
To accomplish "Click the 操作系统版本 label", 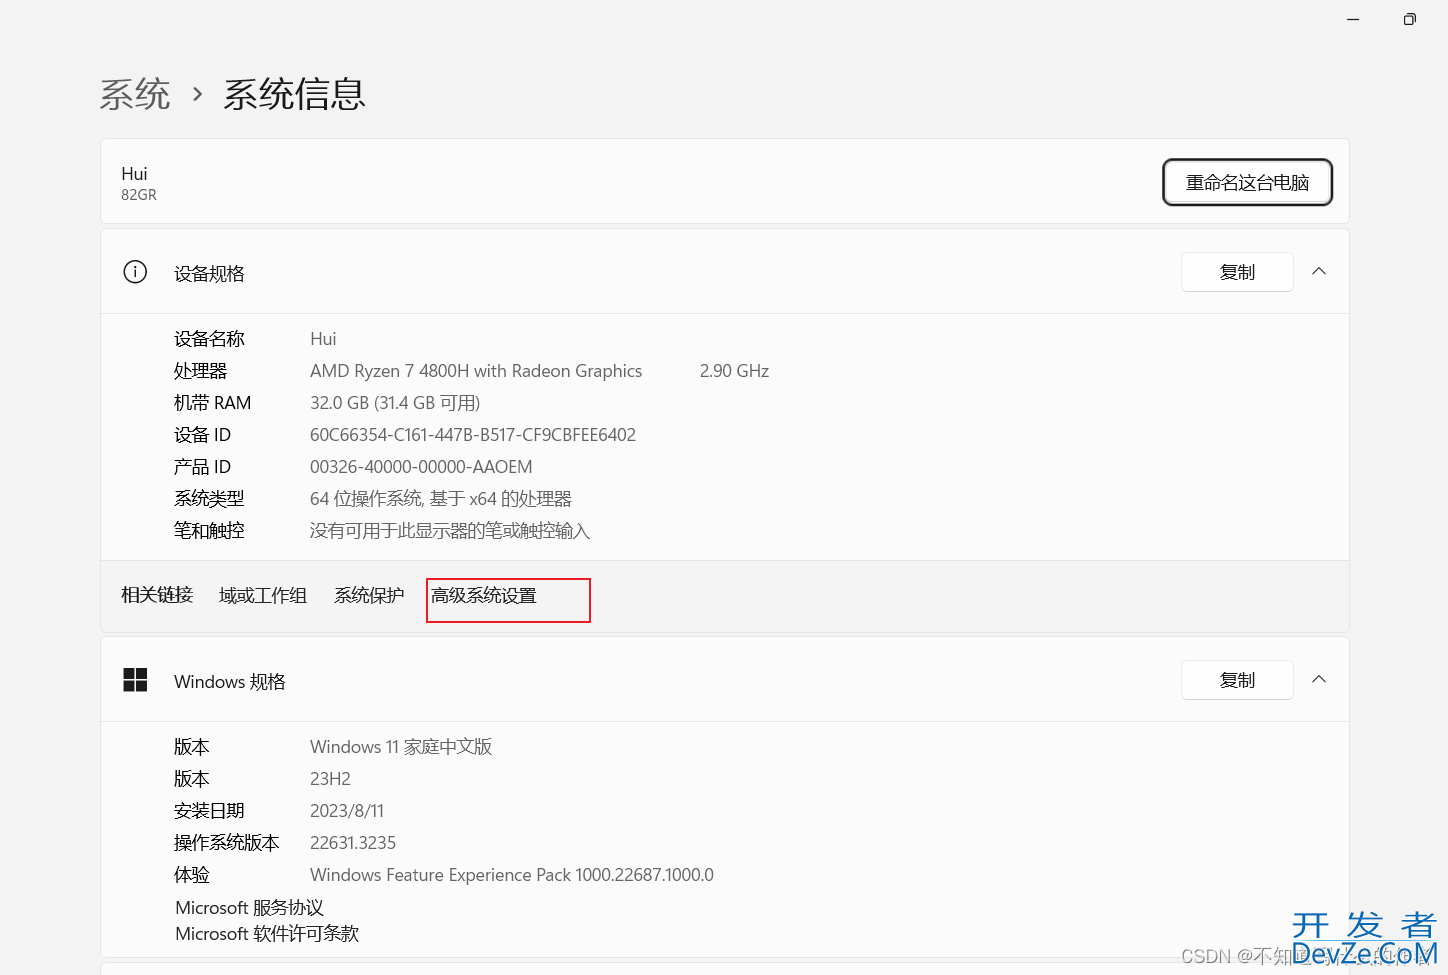I will [x=227, y=843].
